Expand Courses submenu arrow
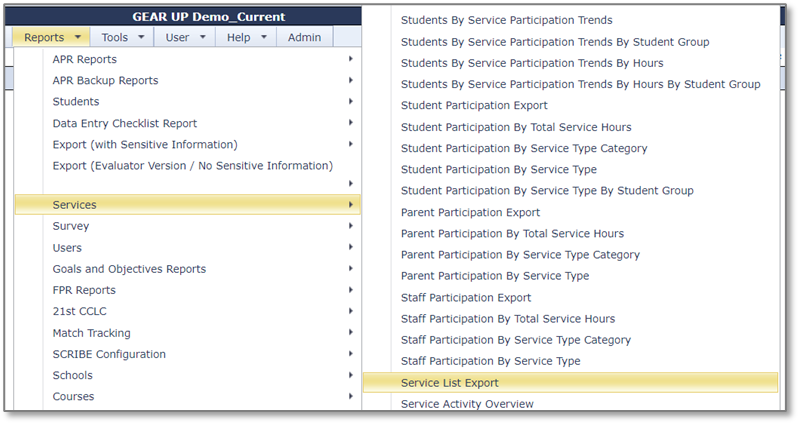Screen dimensions: 800x424 (351, 396)
